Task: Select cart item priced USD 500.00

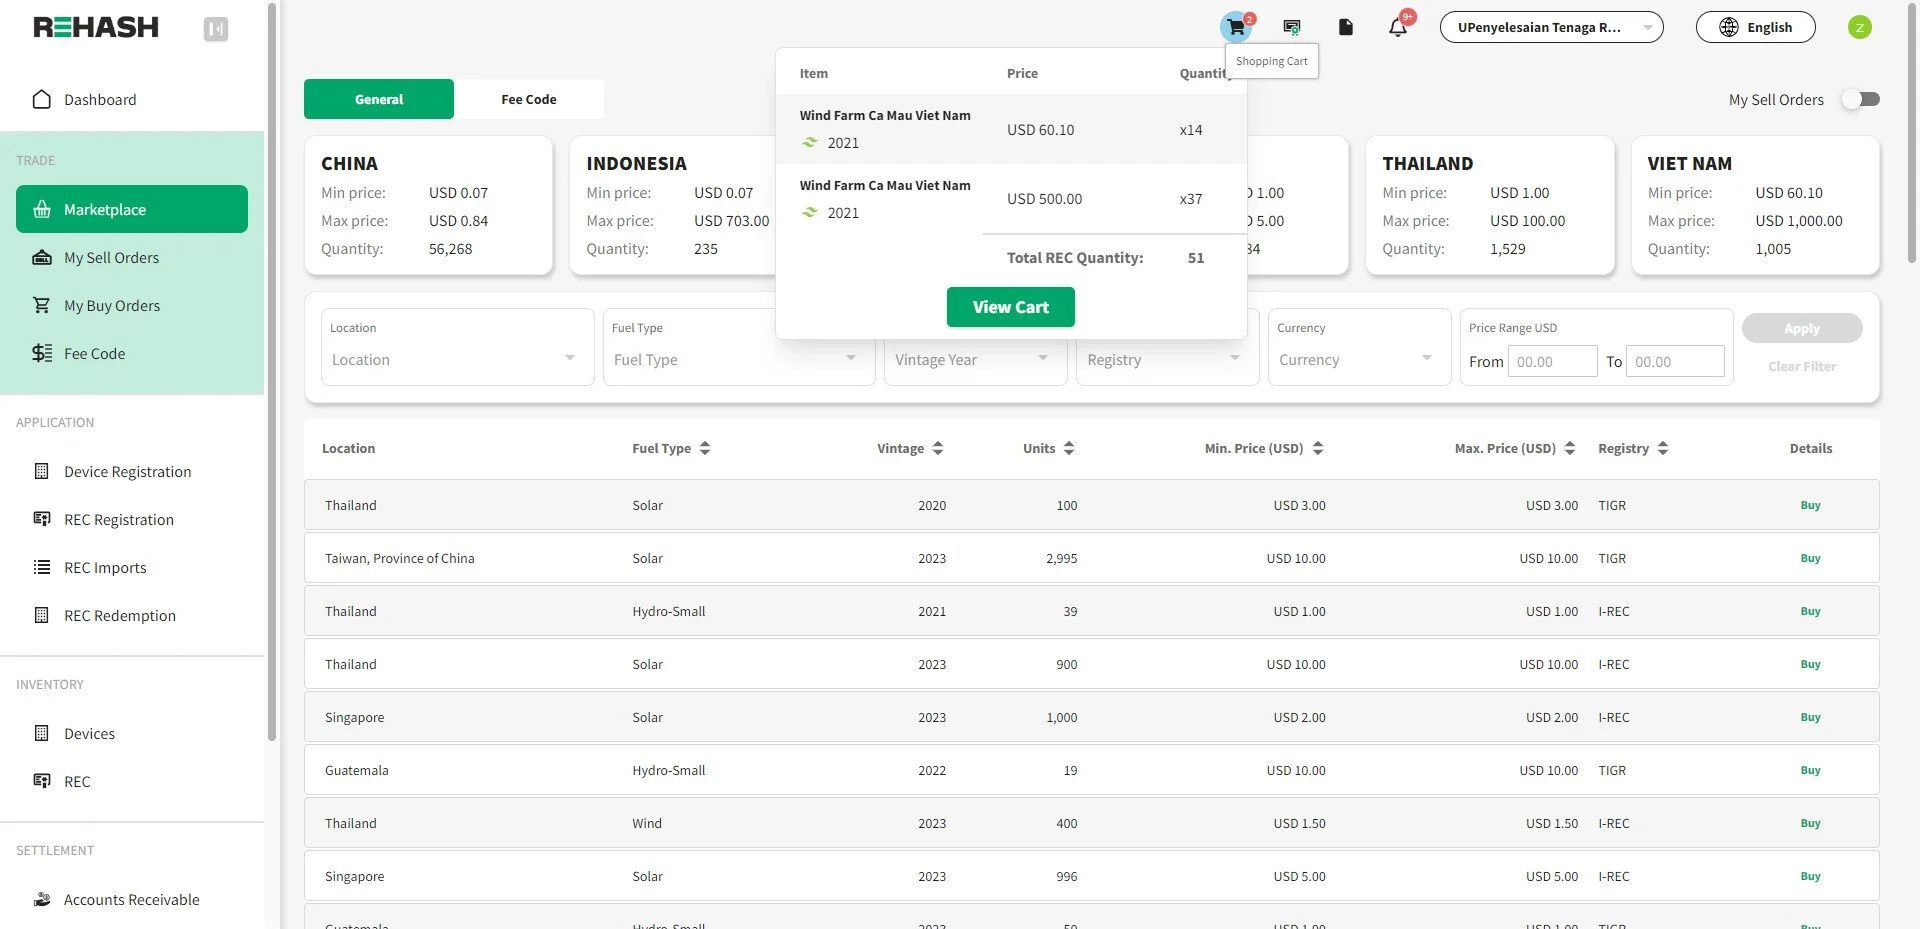Action: click(1010, 199)
